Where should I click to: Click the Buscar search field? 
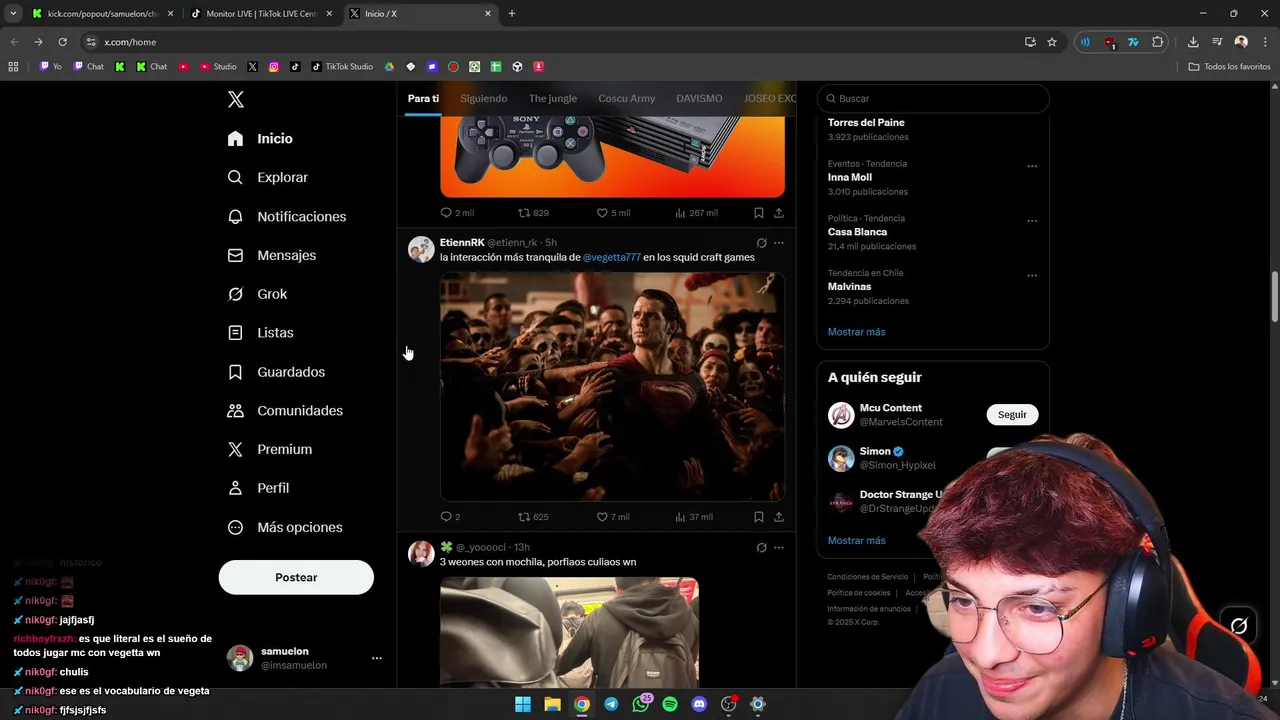(x=933, y=98)
